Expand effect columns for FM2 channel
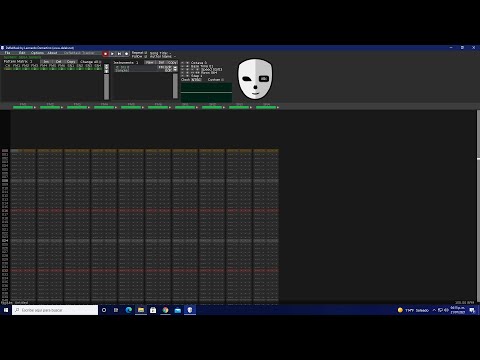Image resolution: width=480 pixels, height=360 pixels. tap(62, 107)
